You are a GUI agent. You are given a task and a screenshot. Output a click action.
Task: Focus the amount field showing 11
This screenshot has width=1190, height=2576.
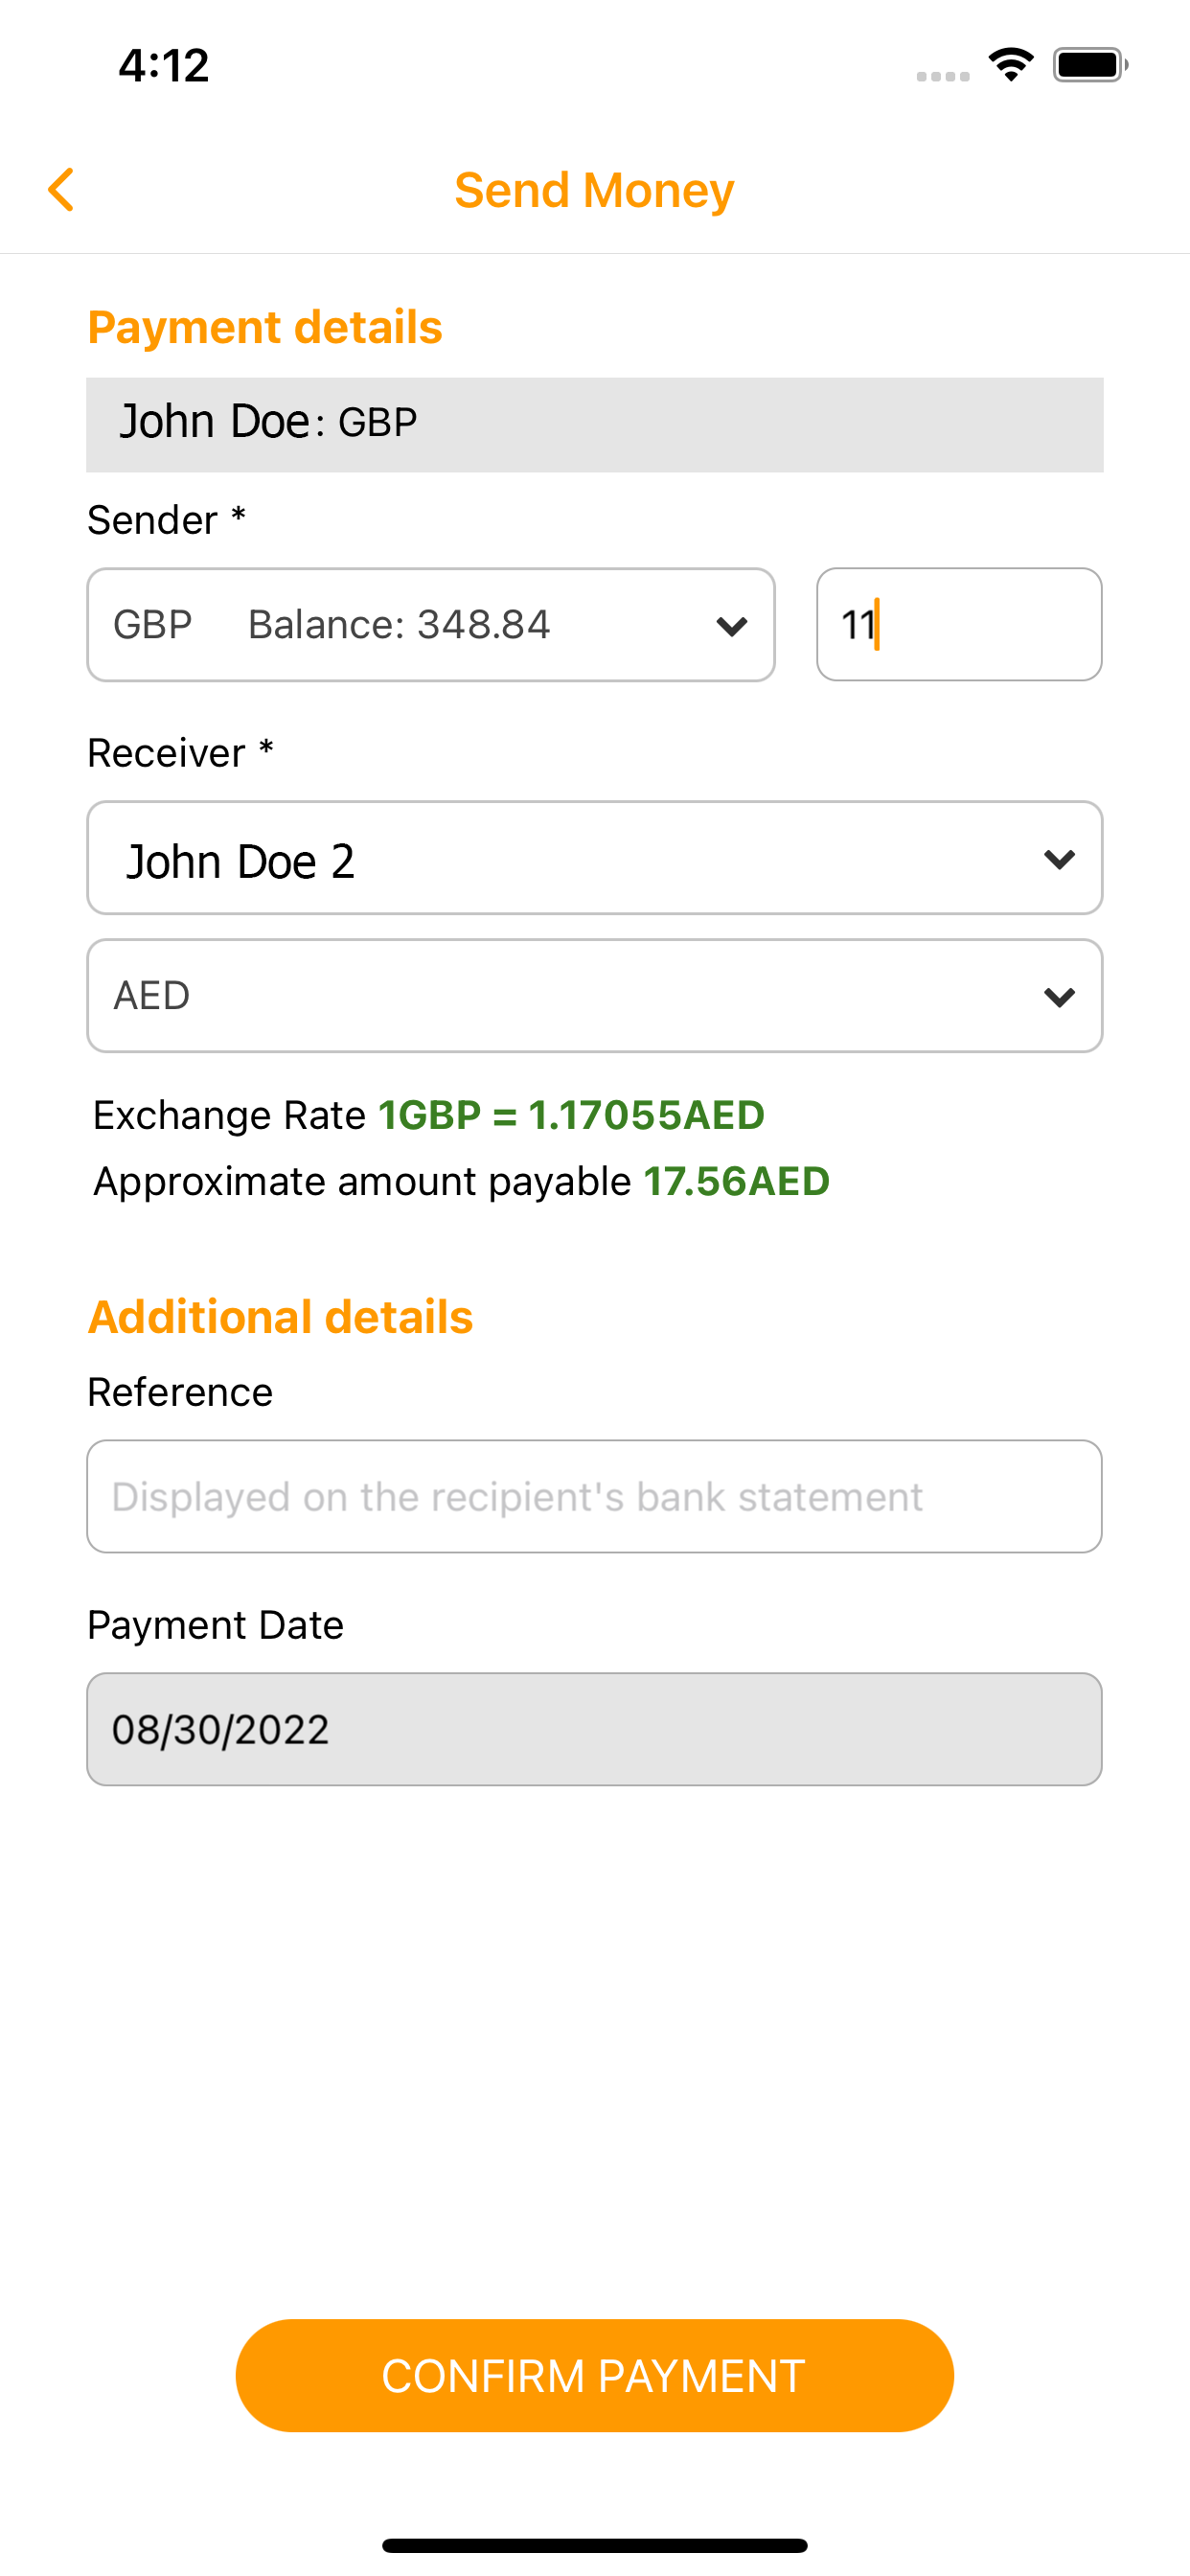coord(958,625)
